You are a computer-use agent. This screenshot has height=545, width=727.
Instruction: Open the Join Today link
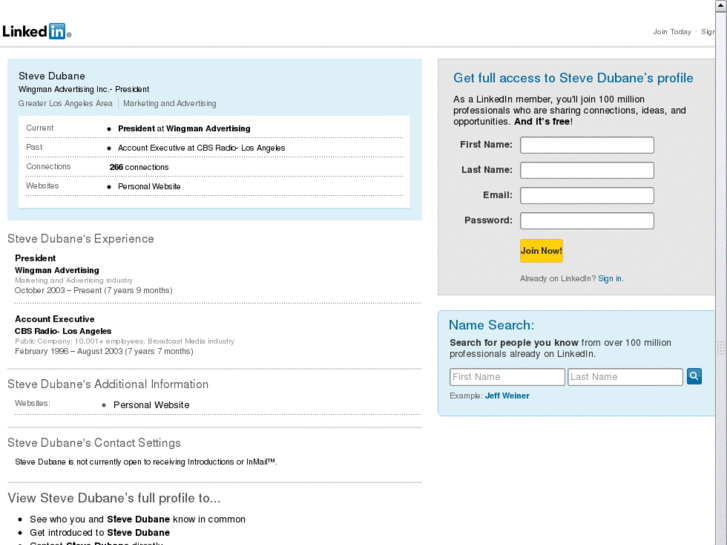point(672,32)
